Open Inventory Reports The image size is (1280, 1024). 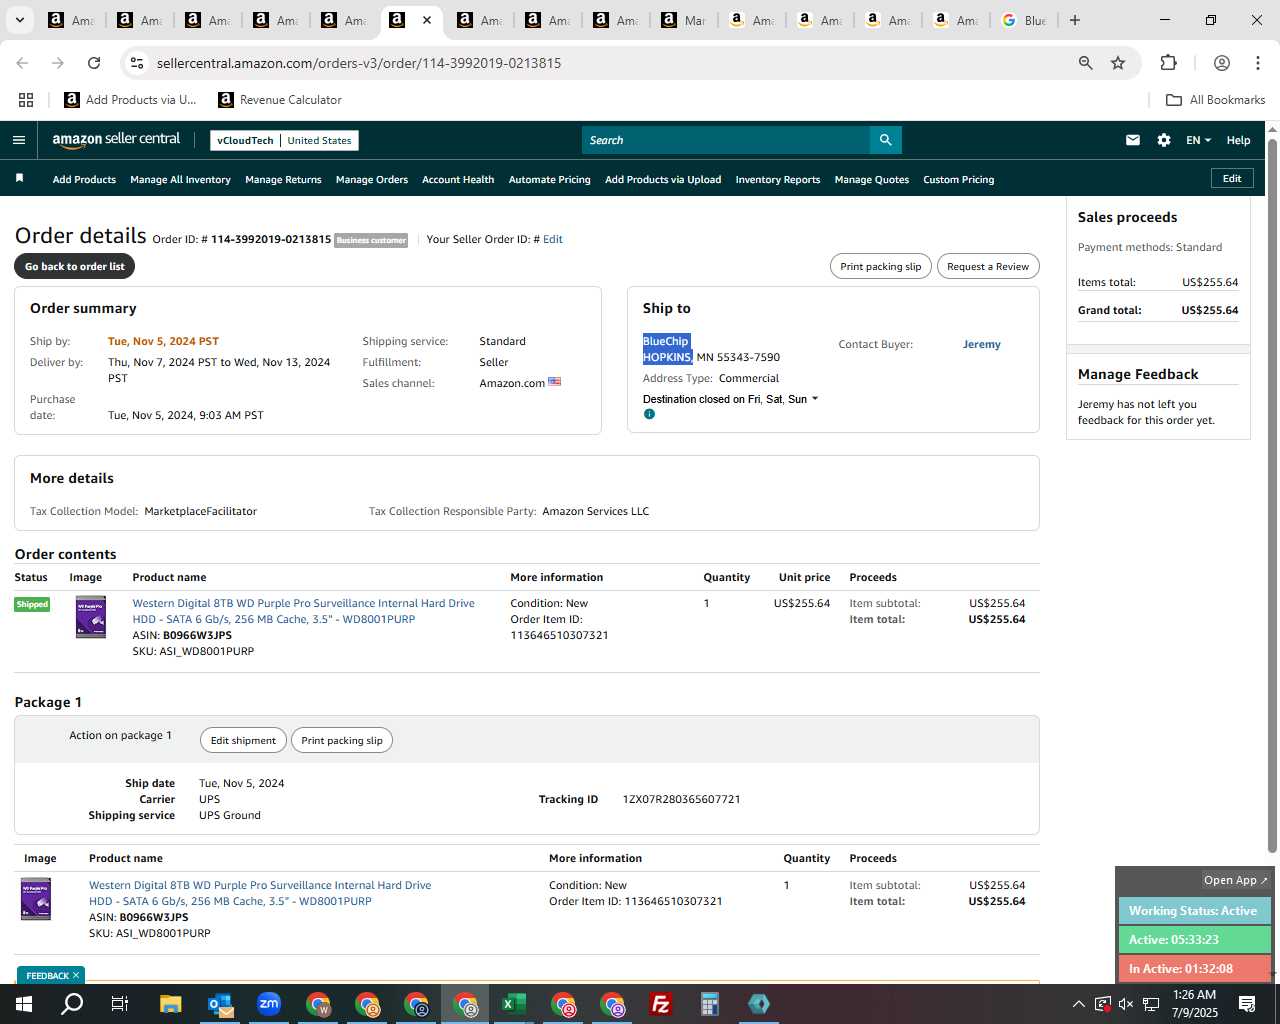point(778,179)
